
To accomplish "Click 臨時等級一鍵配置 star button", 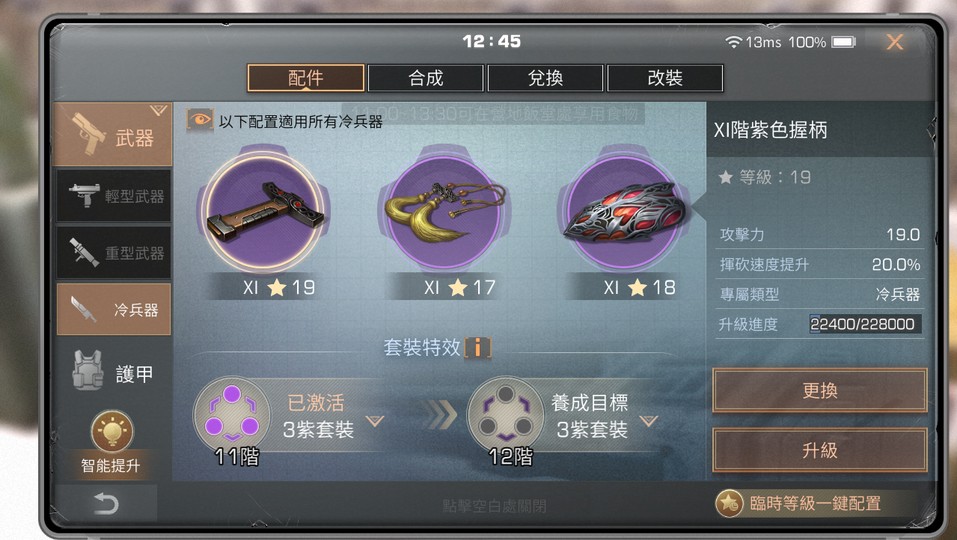I will [800, 503].
